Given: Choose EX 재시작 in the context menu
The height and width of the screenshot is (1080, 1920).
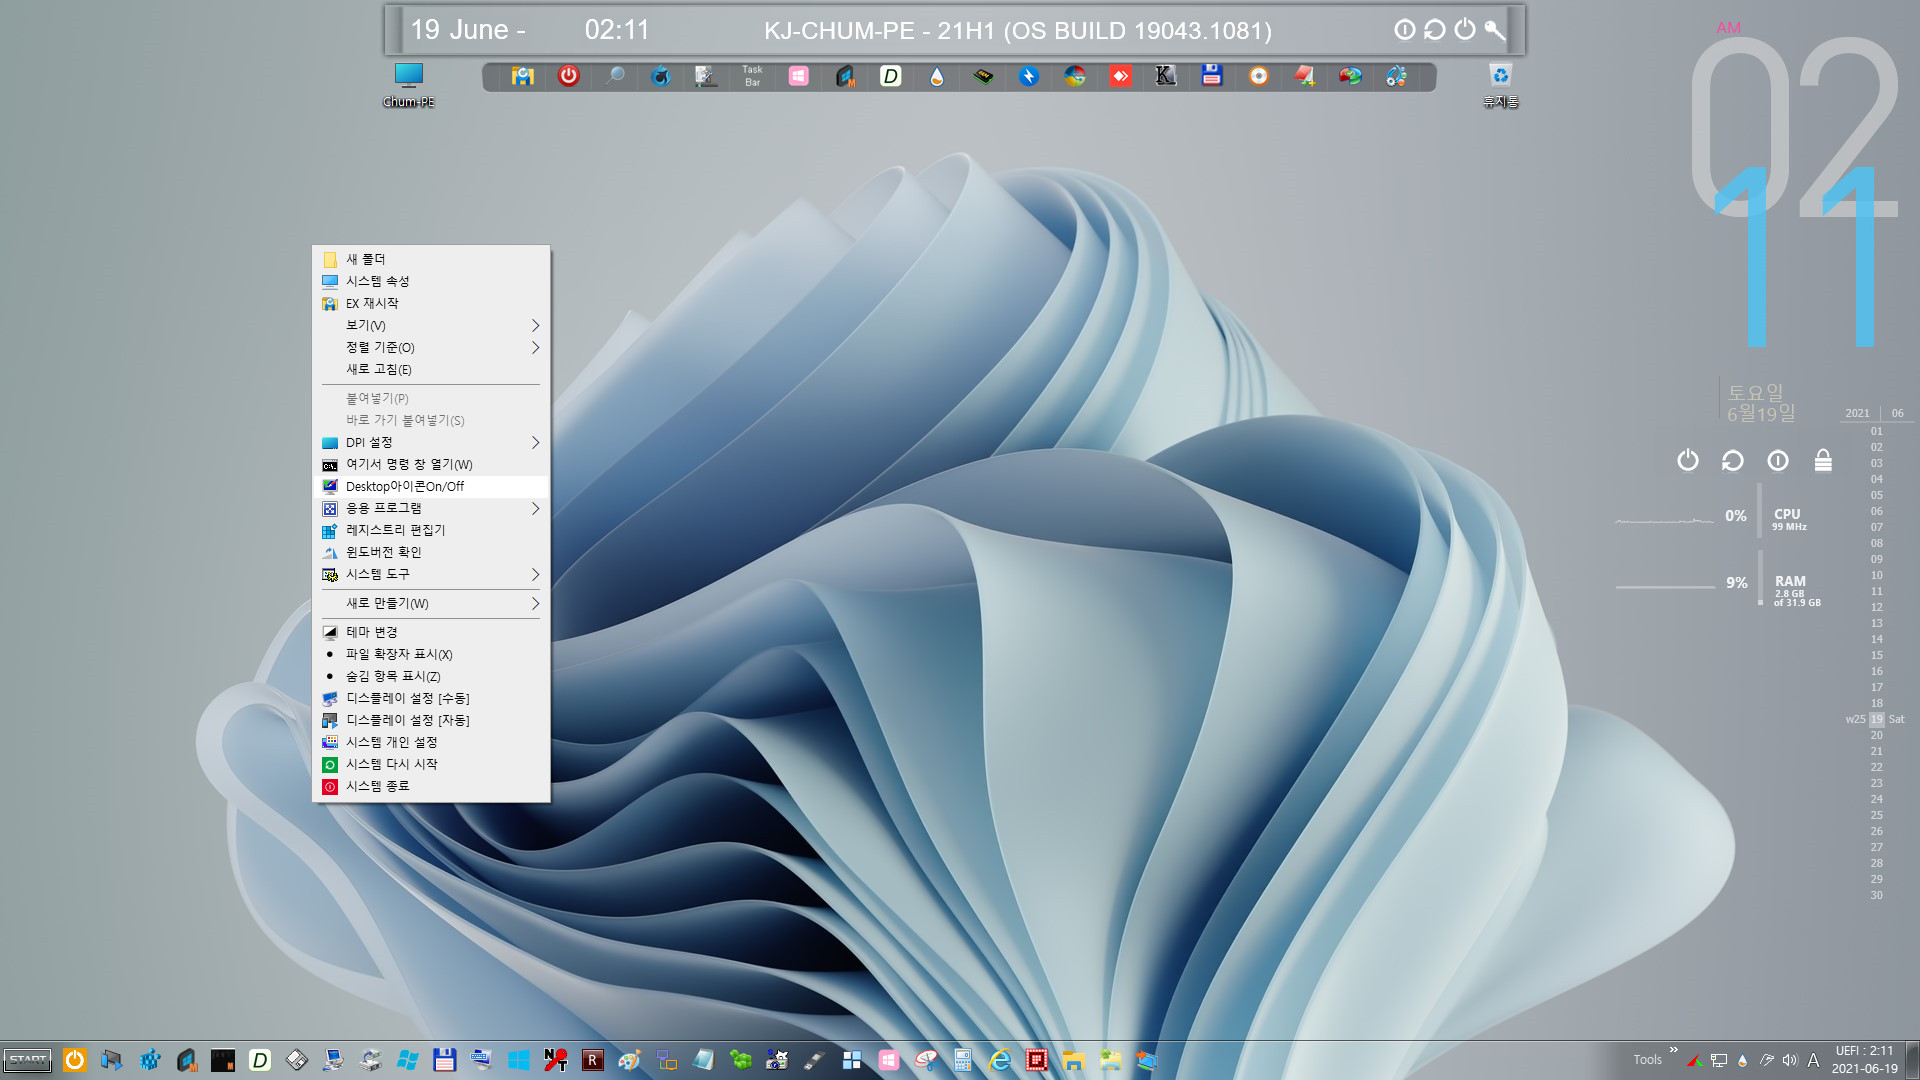Looking at the screenshot, I should 431,303.
